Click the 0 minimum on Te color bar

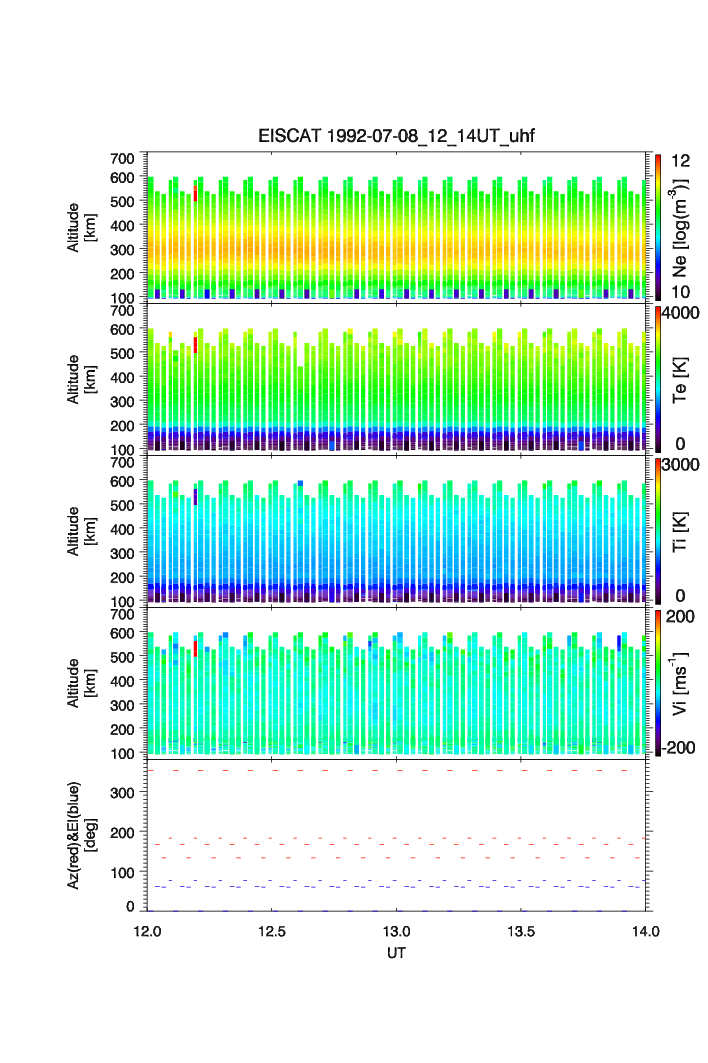coord(680,444)
